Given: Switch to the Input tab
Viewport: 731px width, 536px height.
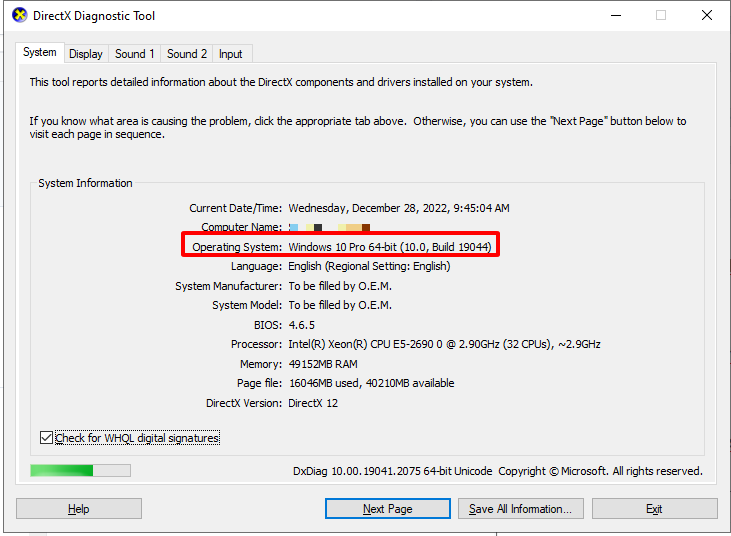Looking at the screenshot, I should pyautogui.click(x=231, y=54).
